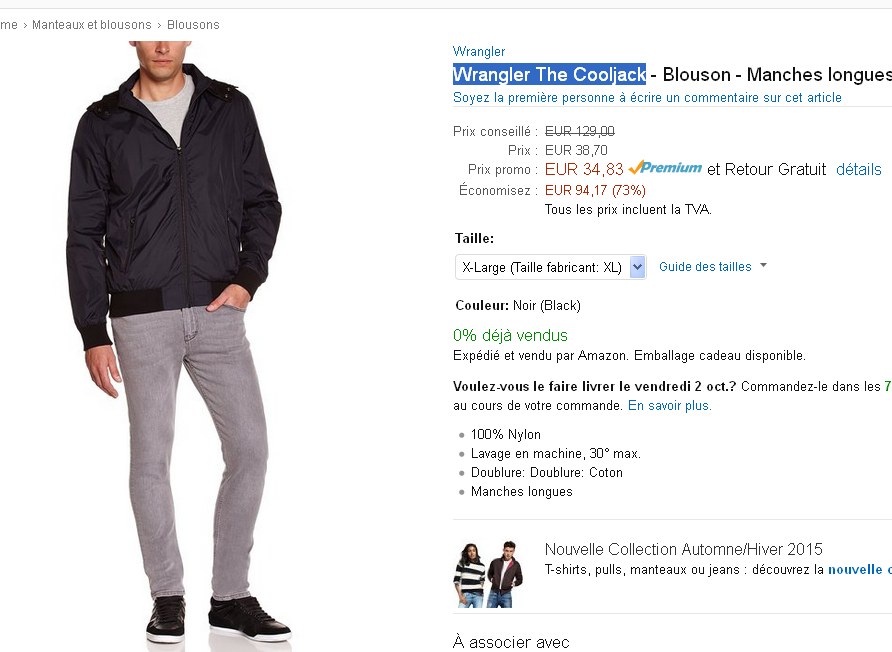Click the Wrangler brand link above title

479,51
